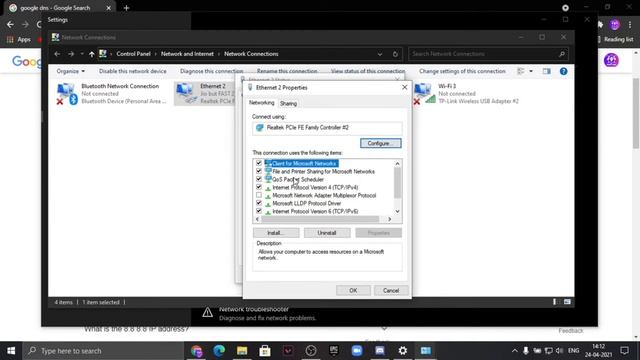Click Disable this network device

pos(133,71)
